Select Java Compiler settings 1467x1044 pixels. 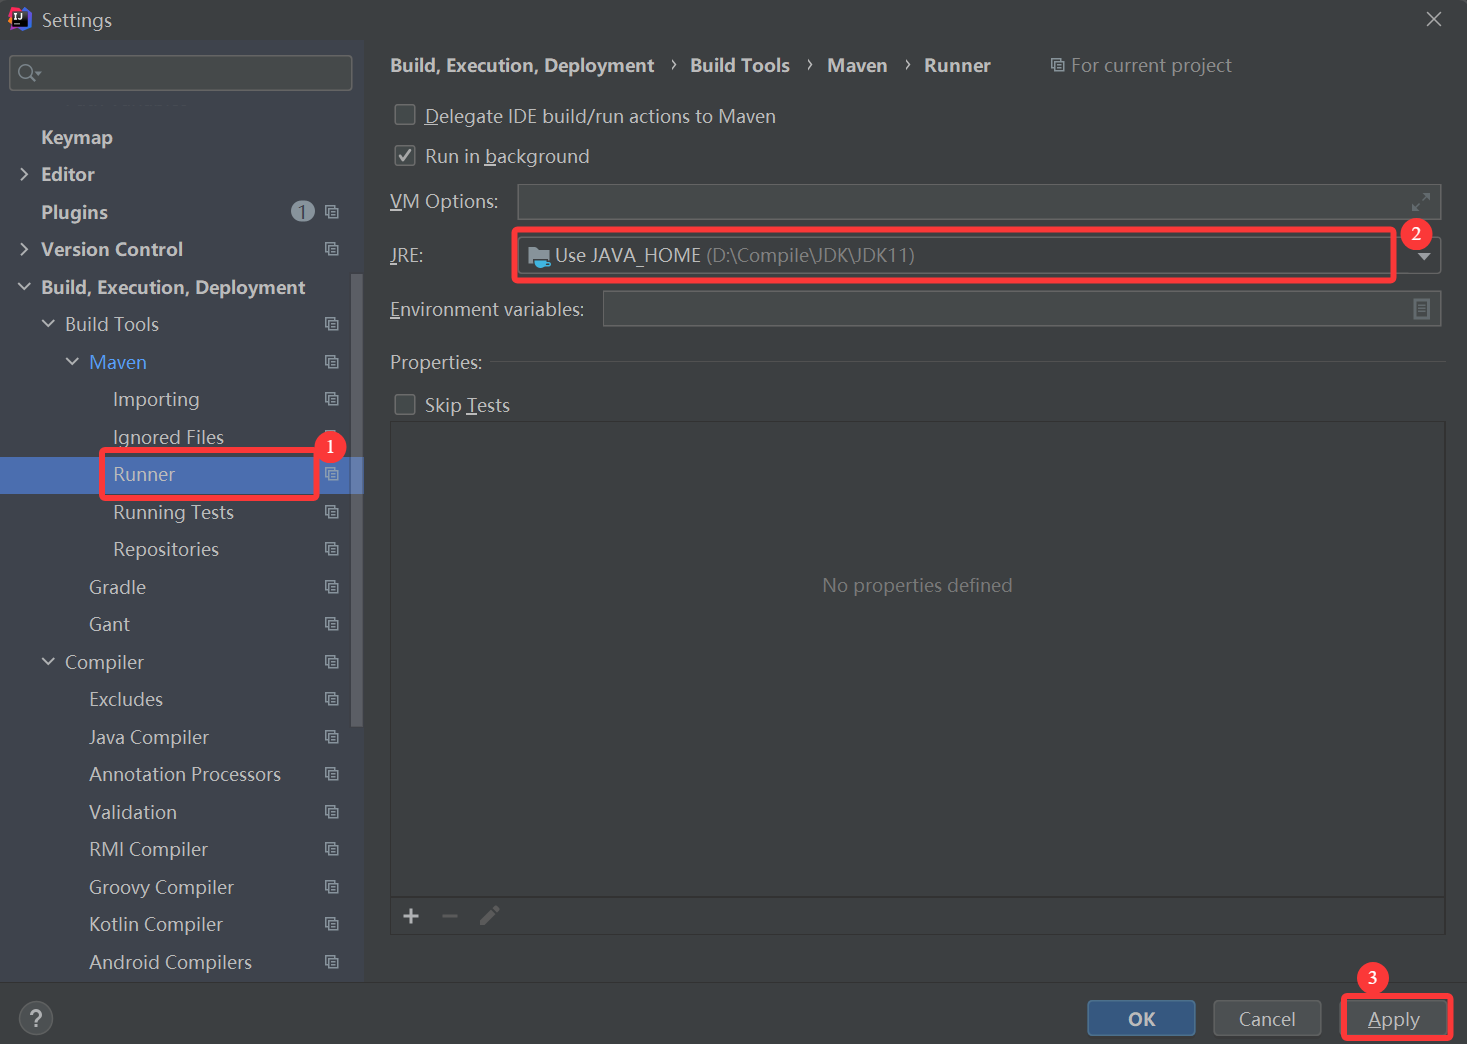click(149, 737)
